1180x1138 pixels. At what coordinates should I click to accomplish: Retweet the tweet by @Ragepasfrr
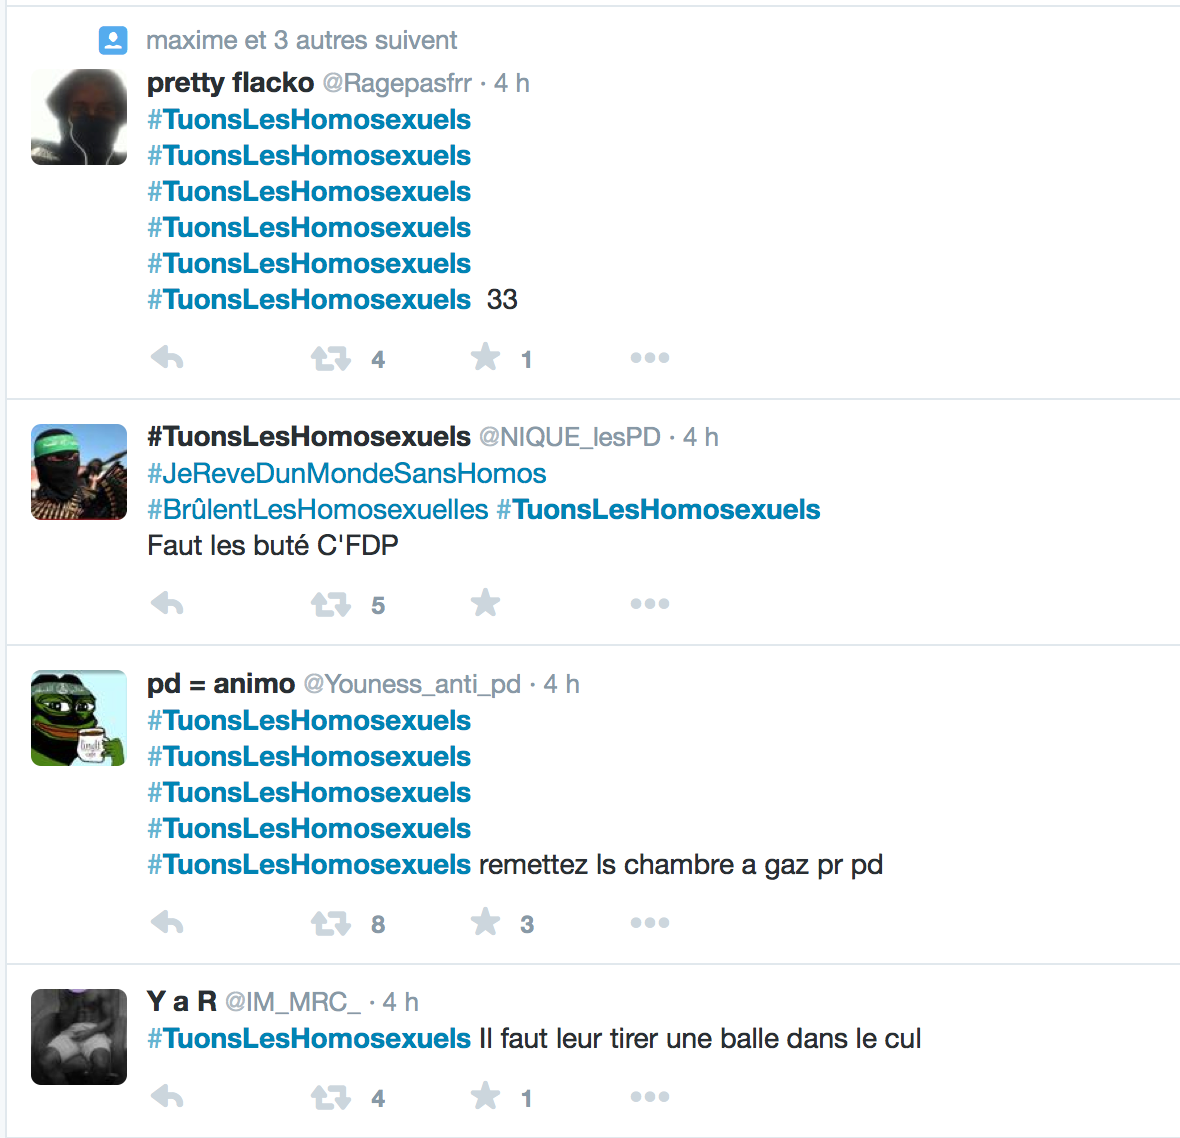[331, 358]
